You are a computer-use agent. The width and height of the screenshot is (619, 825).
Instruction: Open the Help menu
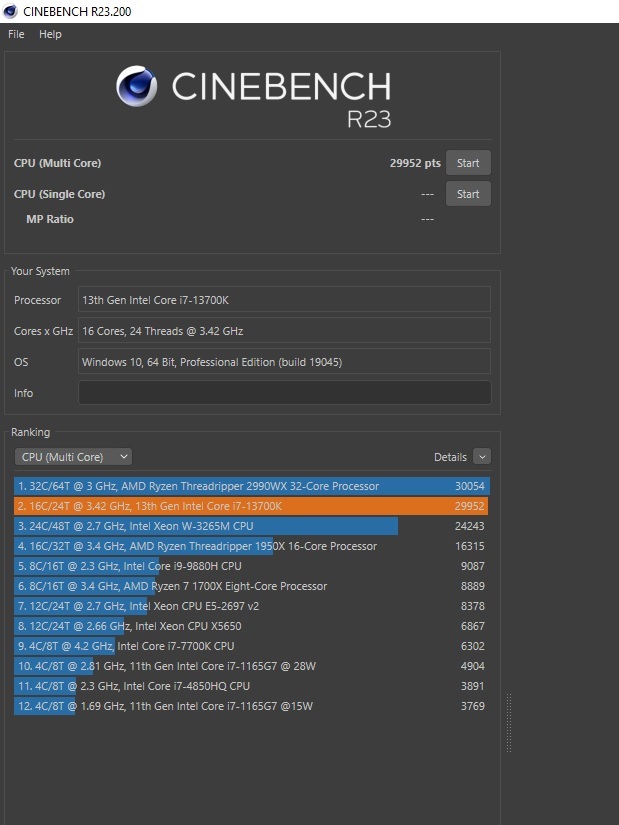click(50, 34)
